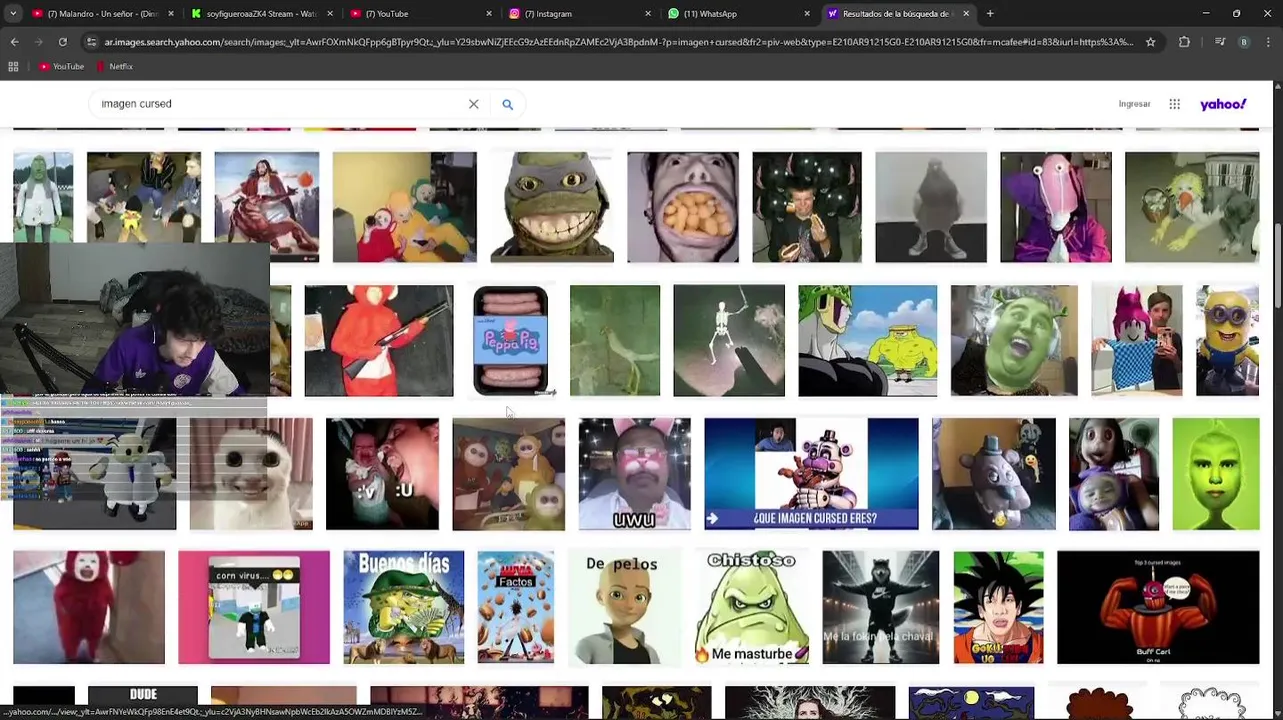Open the :v :U meme image

point(382,474)
